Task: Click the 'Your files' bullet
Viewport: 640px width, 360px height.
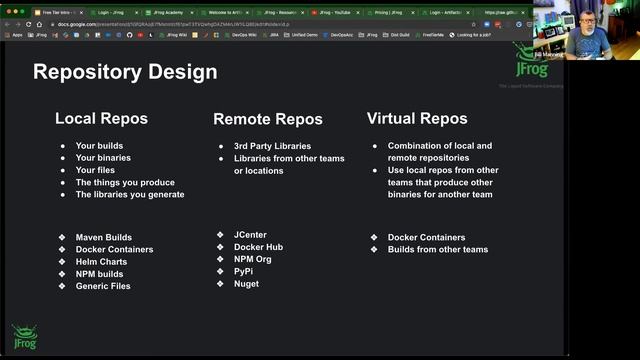Action: 95,170
